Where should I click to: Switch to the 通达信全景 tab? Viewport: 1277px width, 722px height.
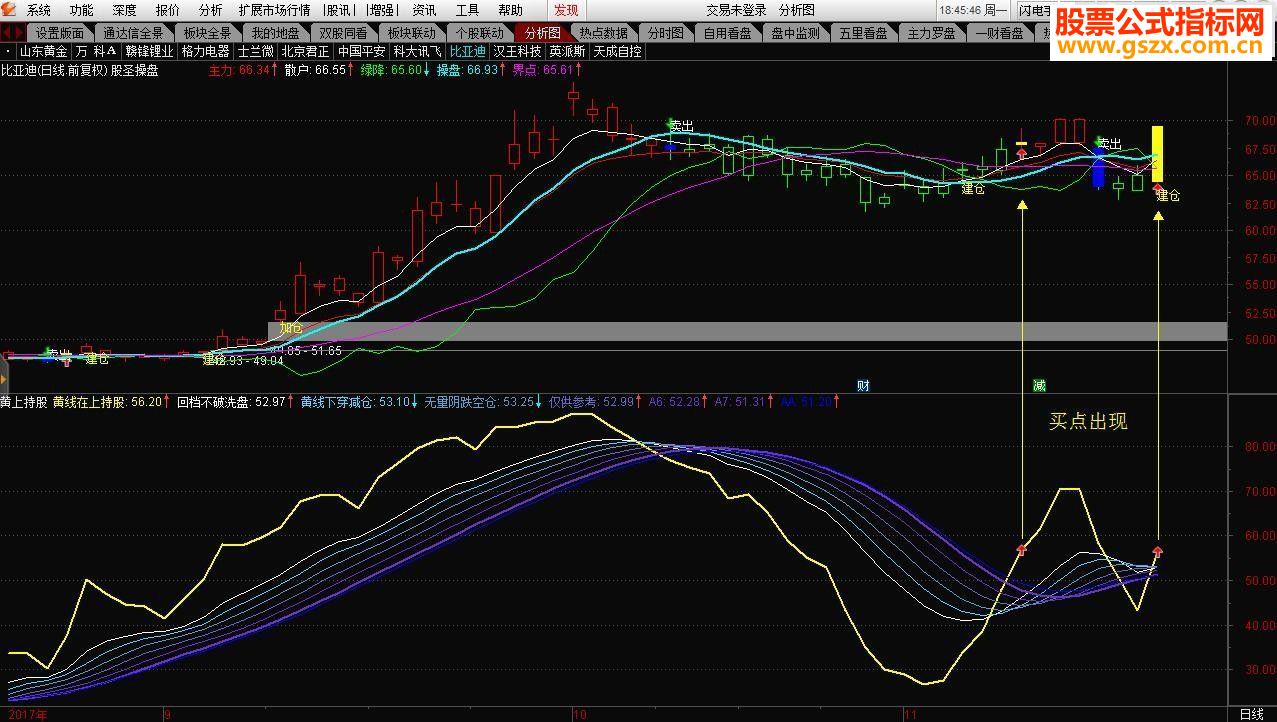133,33
